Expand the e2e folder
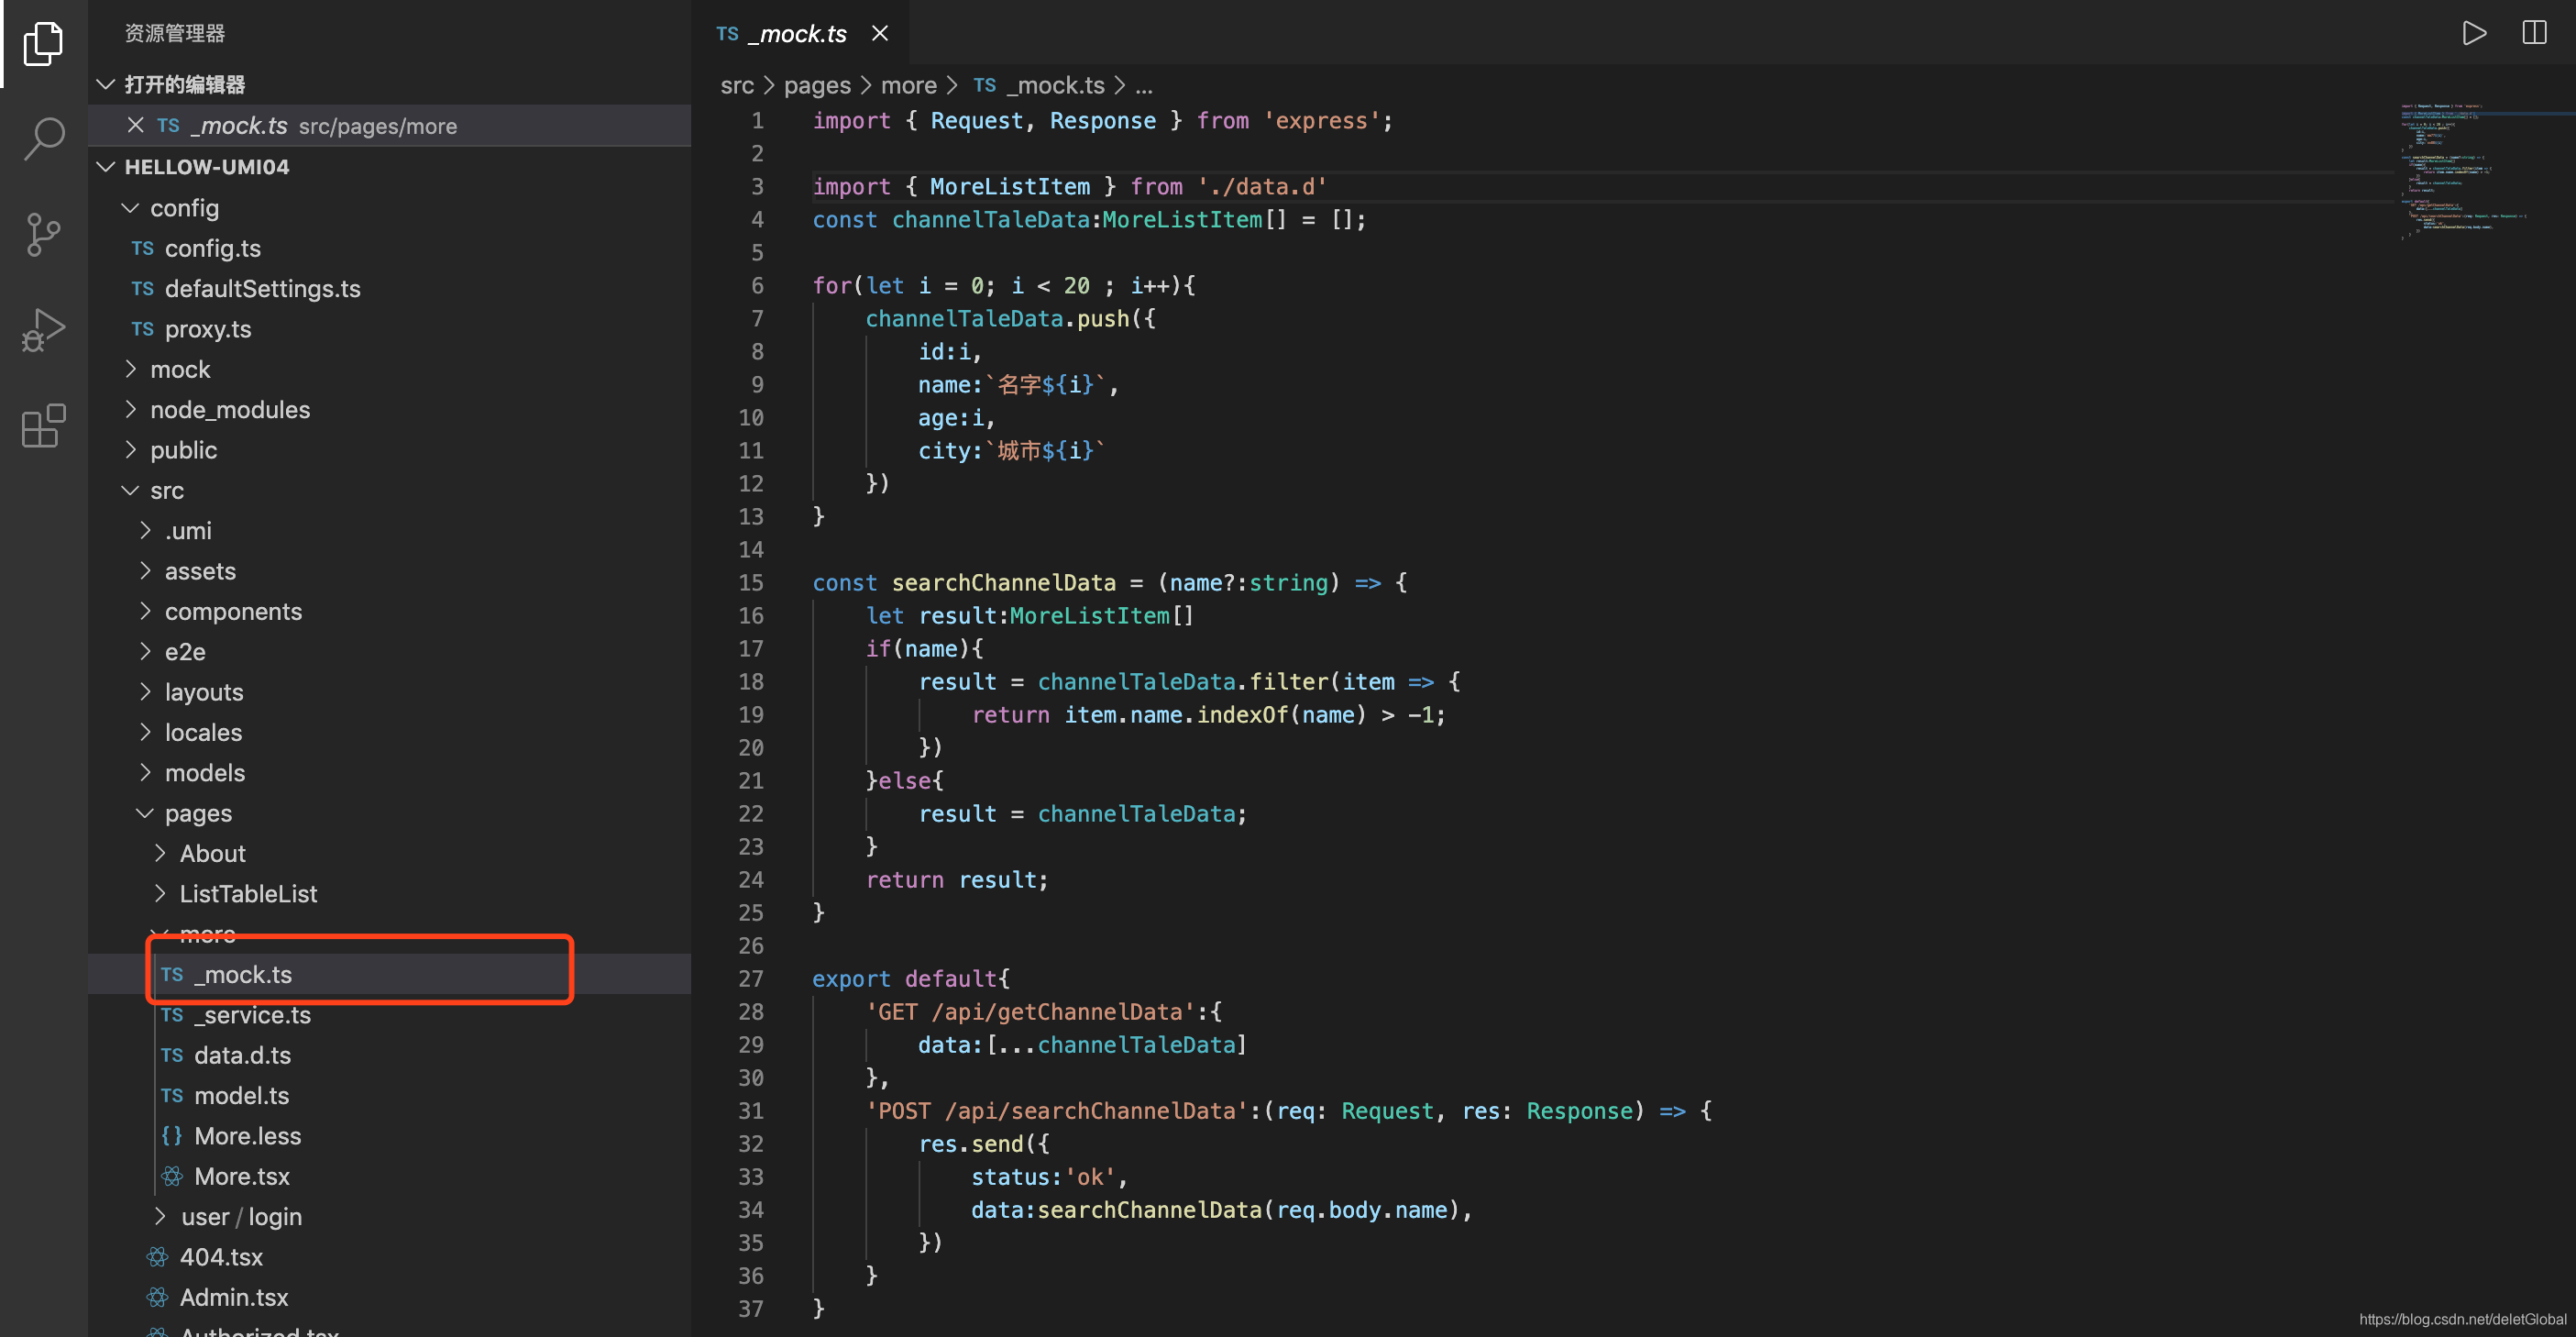The width and height of the screenshot is (2576, 1337). (x=145, y=651)
